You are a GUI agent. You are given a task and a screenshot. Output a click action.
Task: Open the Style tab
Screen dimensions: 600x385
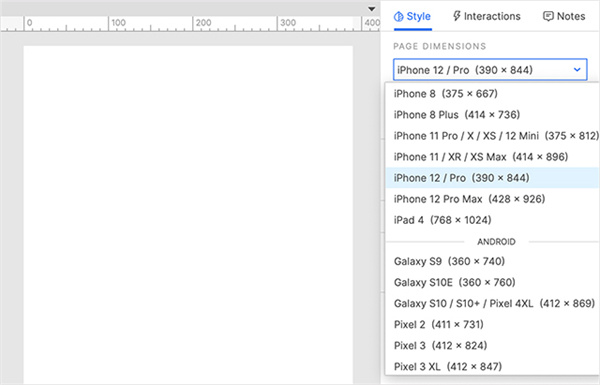coord(412,16)
